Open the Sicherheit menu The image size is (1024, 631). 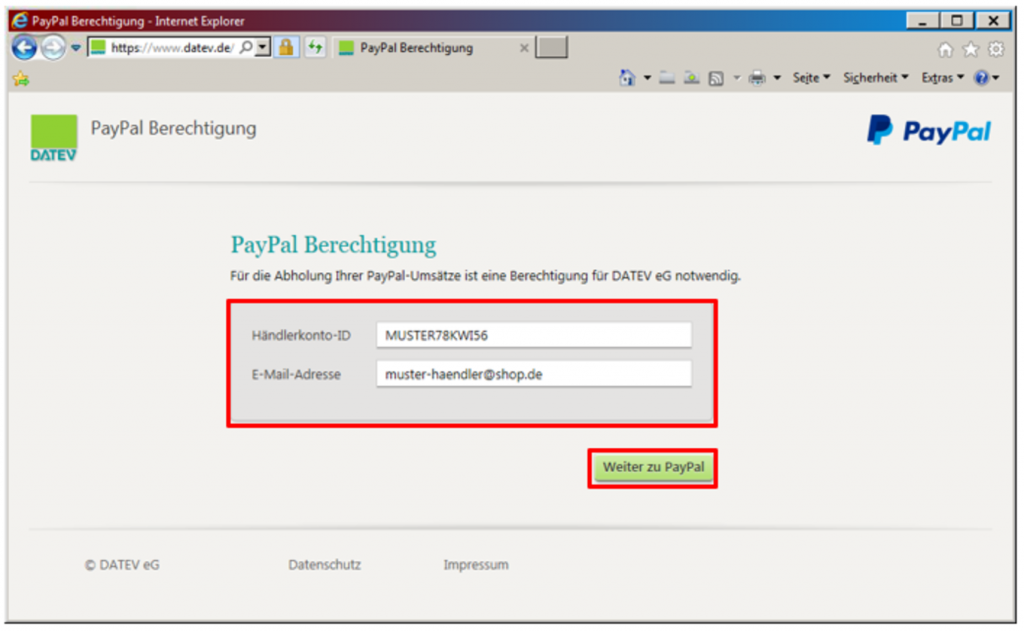(875, 78)
